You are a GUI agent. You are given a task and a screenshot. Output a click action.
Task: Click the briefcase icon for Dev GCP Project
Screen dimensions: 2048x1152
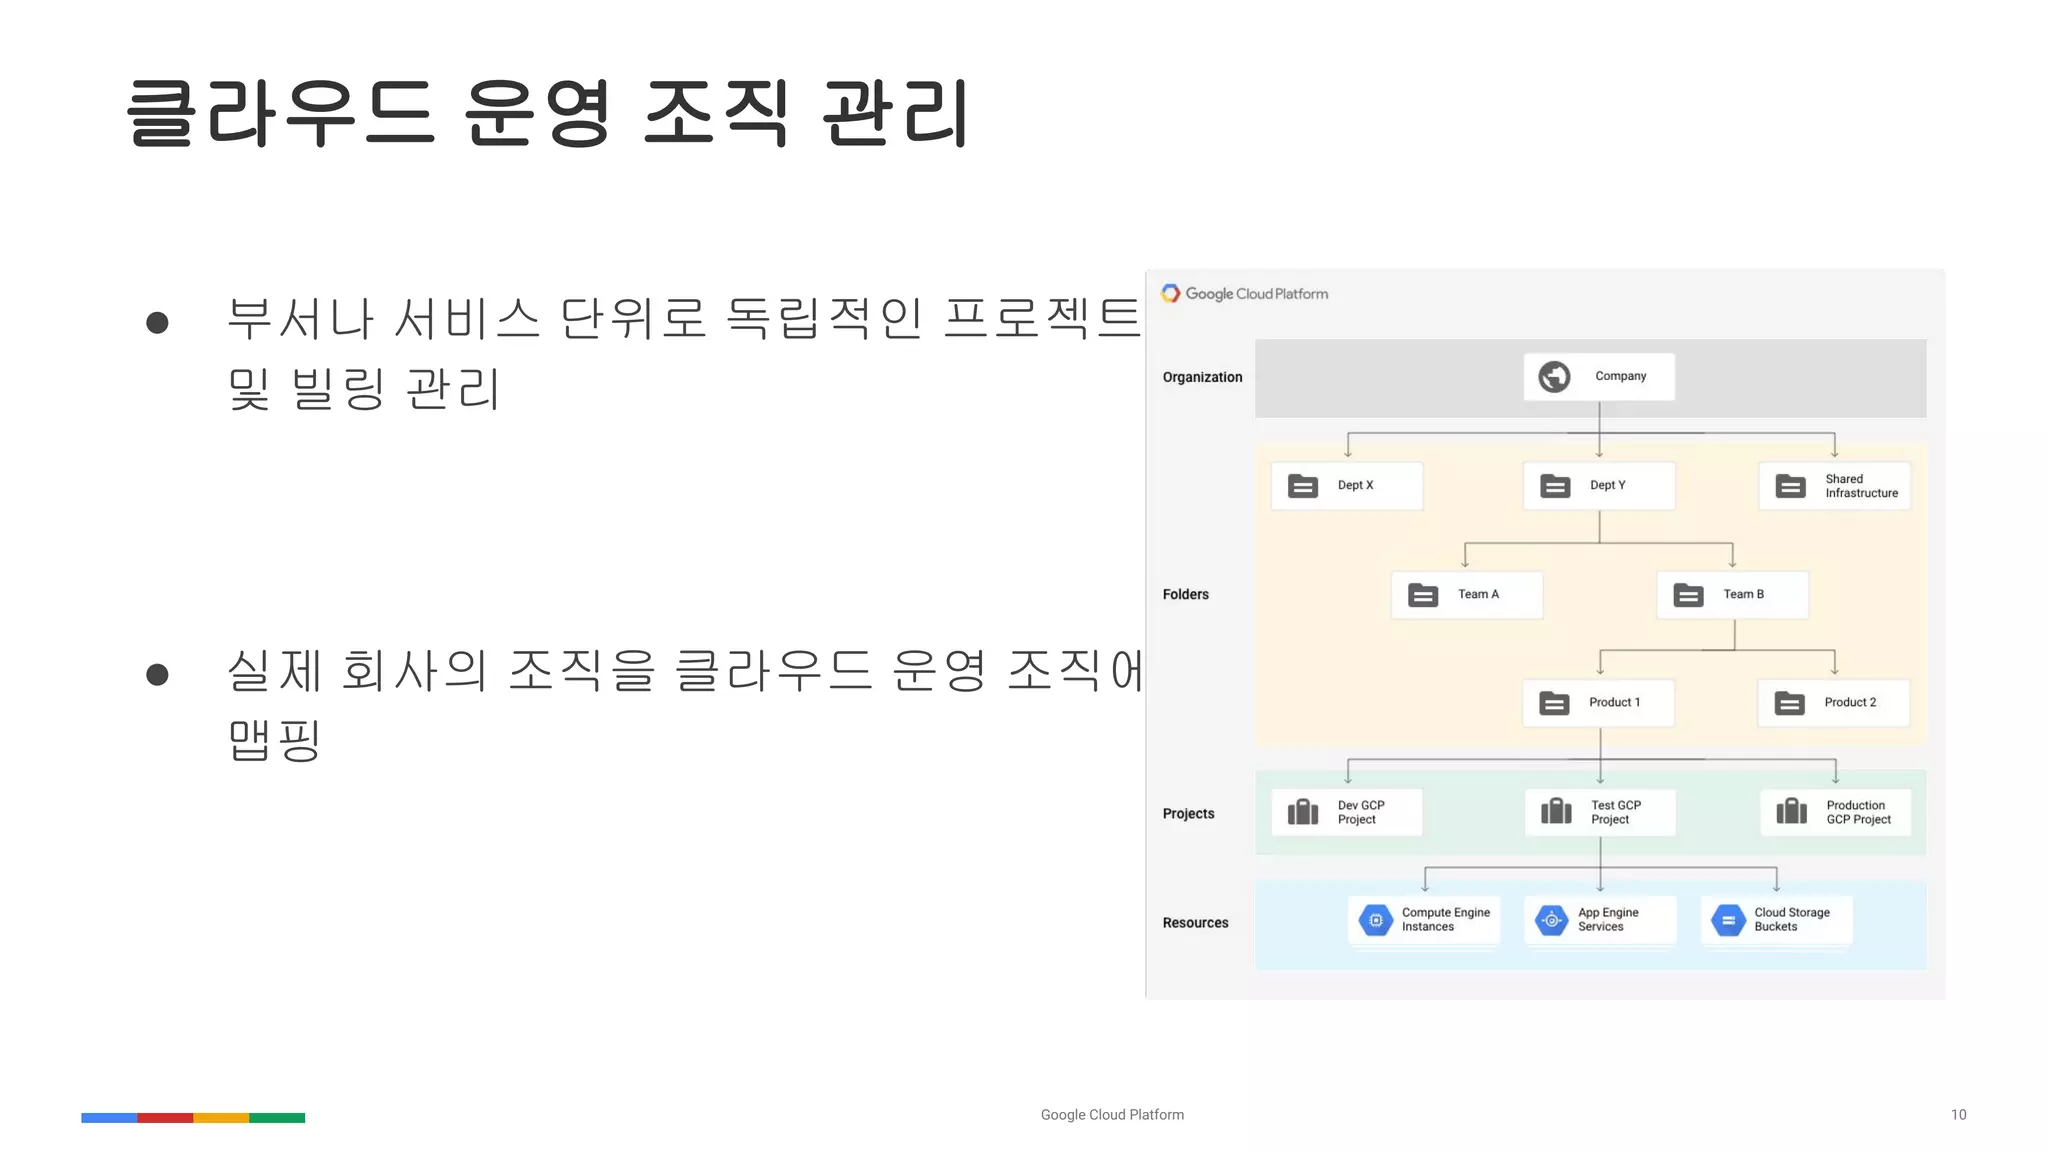(x=1303, y=811)
